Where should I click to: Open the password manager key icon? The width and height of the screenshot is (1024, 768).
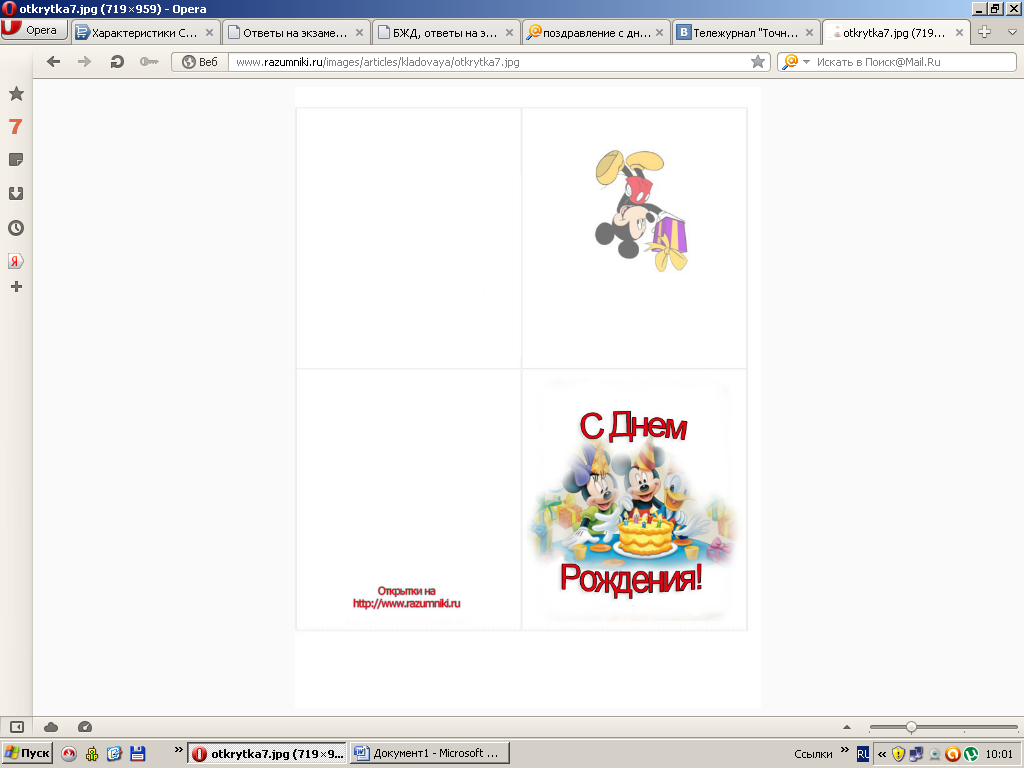[x=149, y=62]
